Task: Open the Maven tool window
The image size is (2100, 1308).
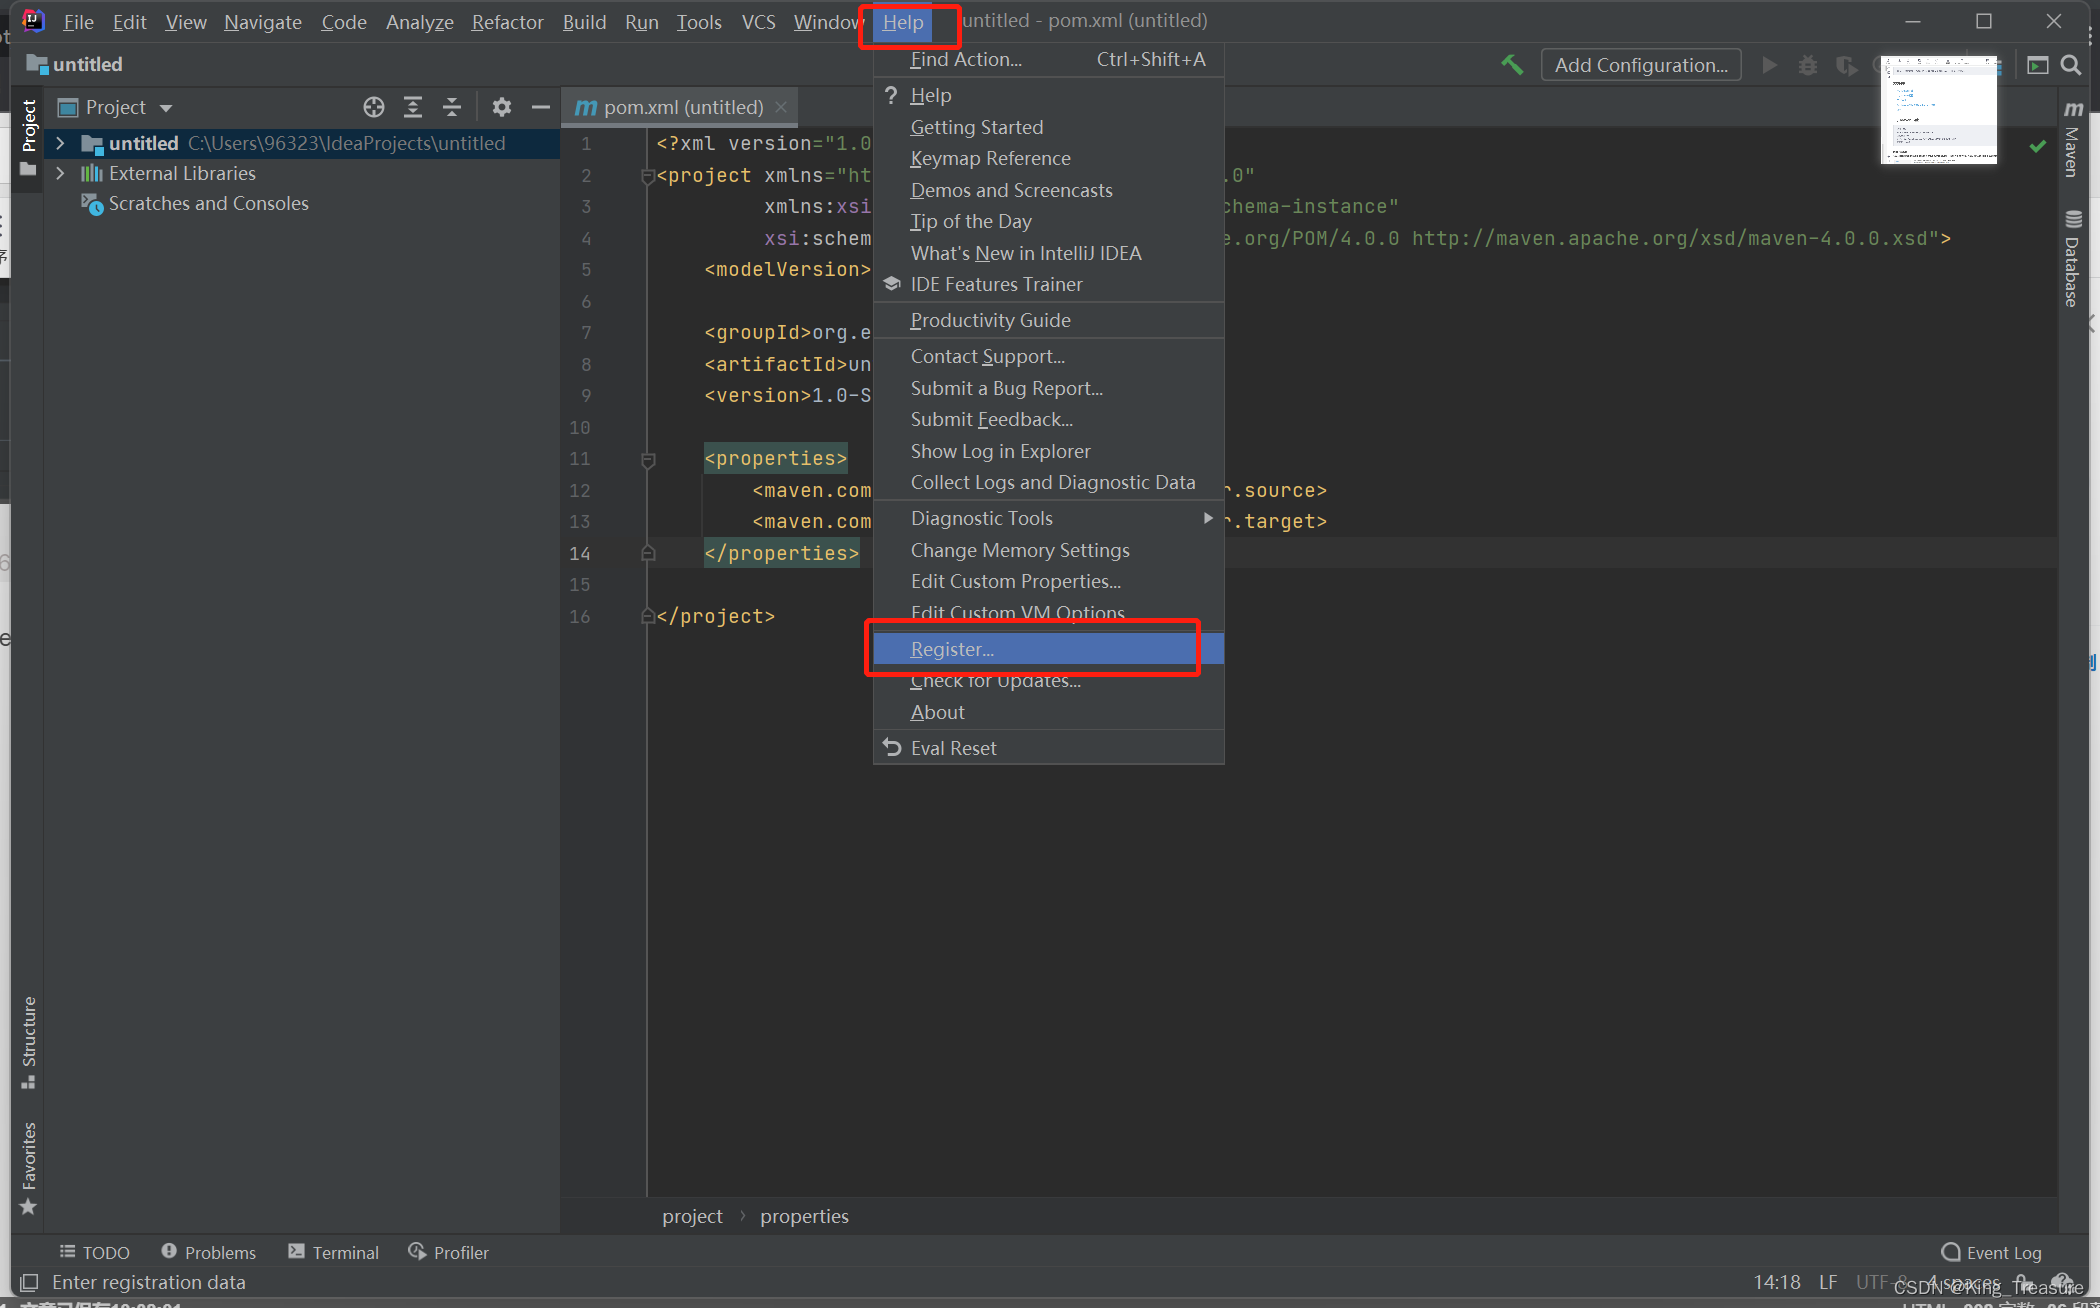Action: [2073, 139]
